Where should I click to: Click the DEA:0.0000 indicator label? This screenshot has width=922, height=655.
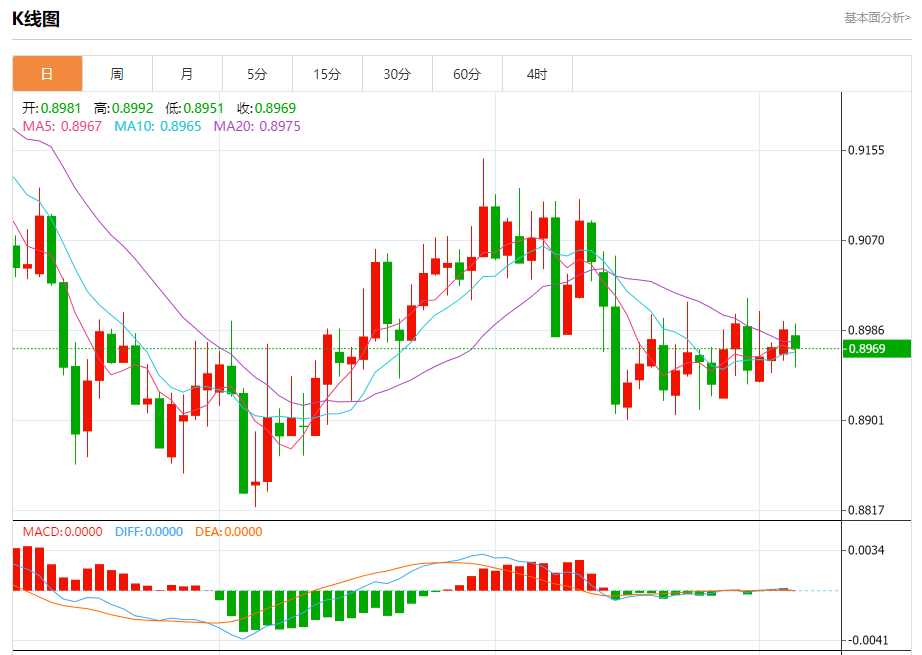point(229,532)
